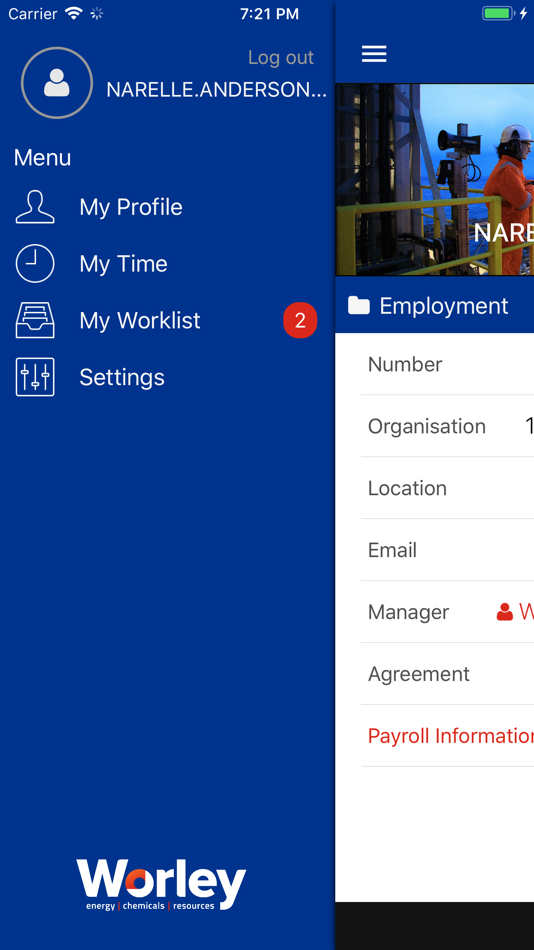Tap the offshore worker banner photo
This screenshot has width=534, height=950.
coord(435,180)
